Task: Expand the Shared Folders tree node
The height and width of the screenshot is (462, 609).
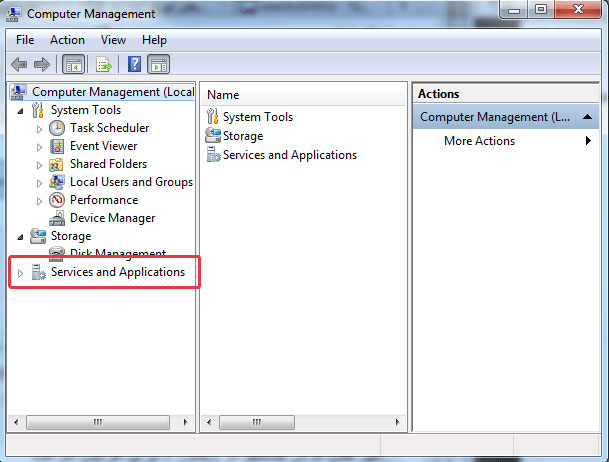Action: tap(40, 164)
